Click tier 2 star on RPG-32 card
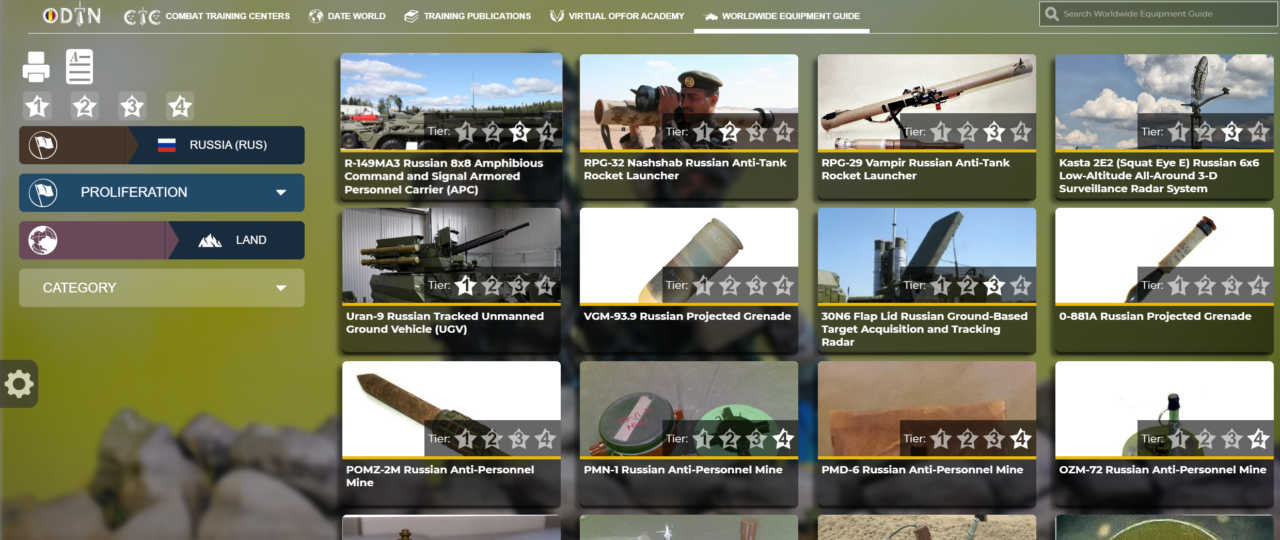 730,132
